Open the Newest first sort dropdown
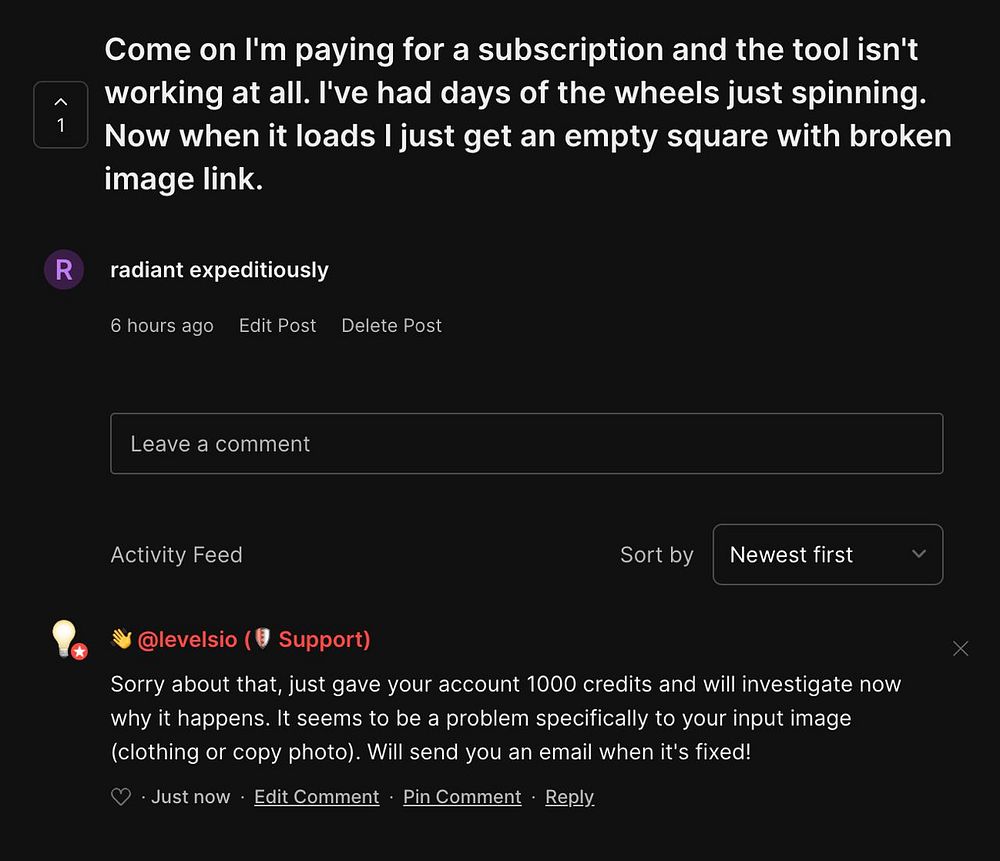1000x861 pixels. [827, 554]
